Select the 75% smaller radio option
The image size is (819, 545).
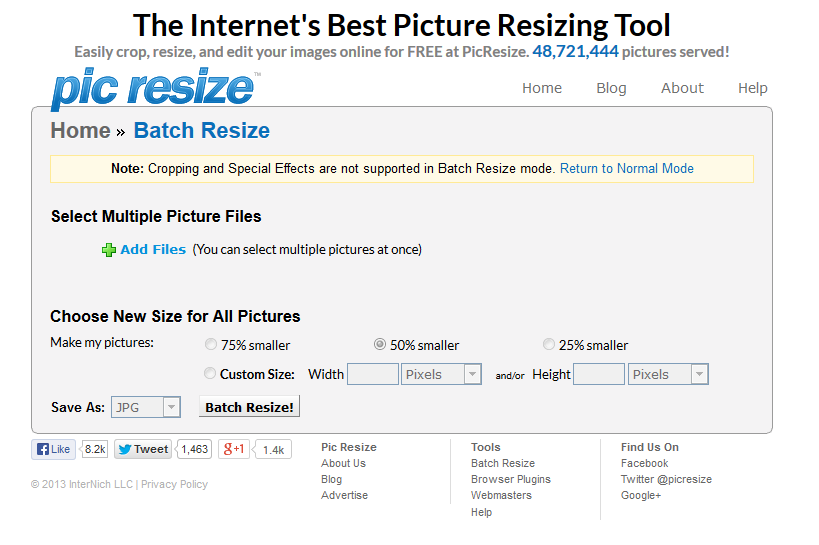tap(210, 344)
